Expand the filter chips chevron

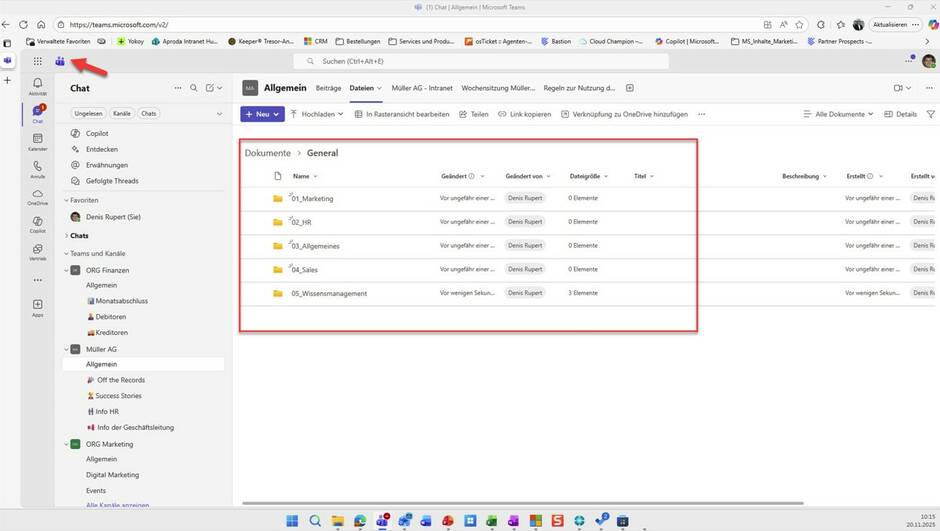point(219,113)
